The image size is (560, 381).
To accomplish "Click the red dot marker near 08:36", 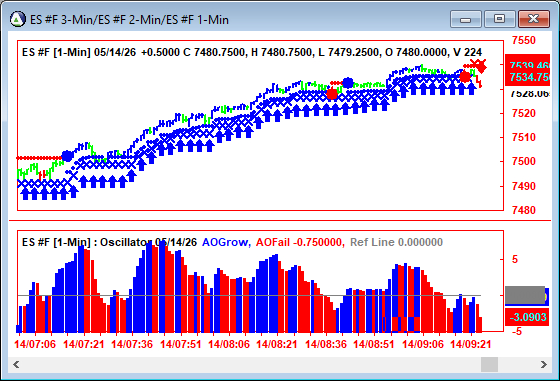I will [332, 94].
